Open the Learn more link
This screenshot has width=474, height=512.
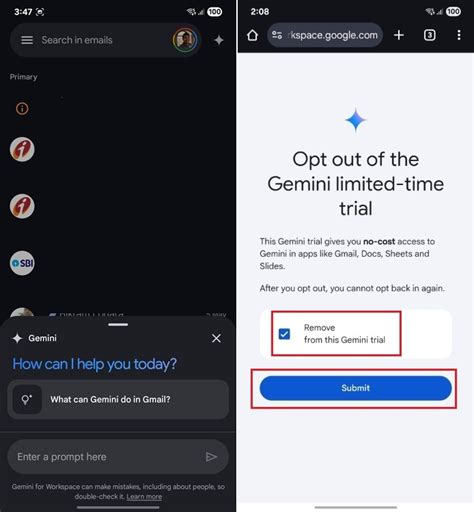[144, 497]
